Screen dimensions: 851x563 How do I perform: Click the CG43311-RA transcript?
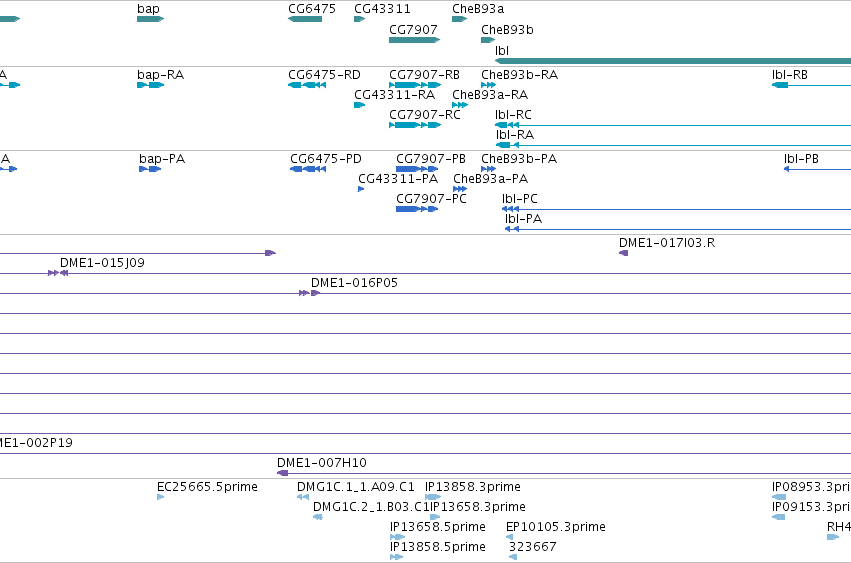click(359, 105)
